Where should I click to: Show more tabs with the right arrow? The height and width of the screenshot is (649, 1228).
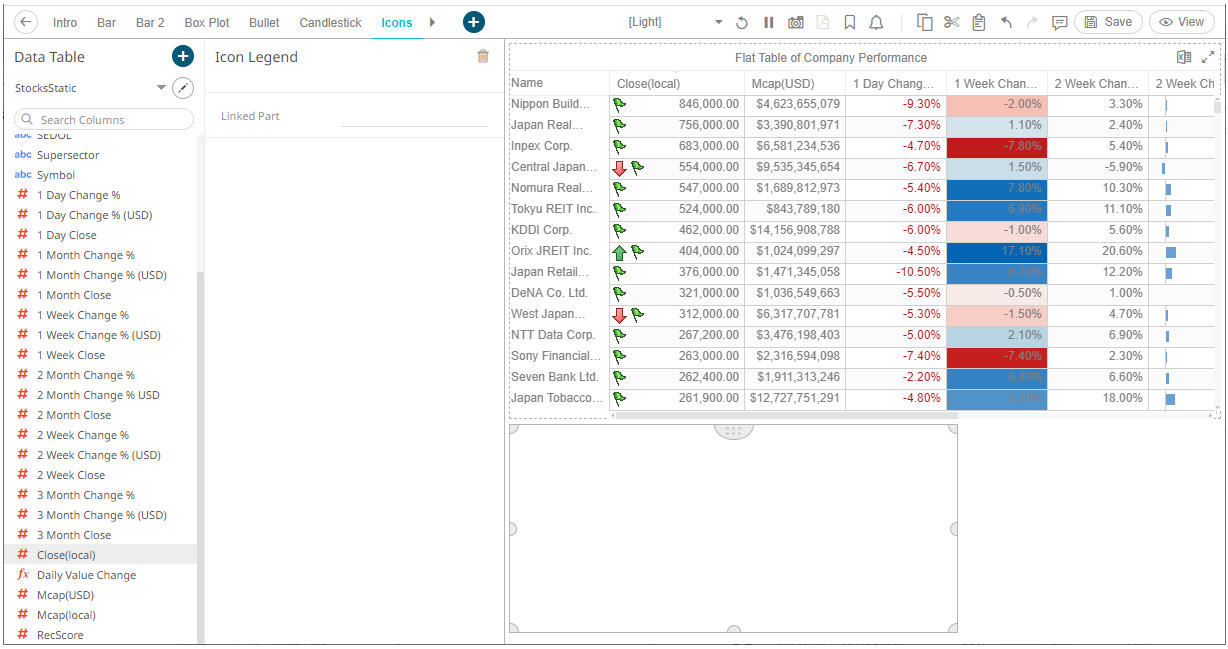pyautogui.click(x=432, y=22)
